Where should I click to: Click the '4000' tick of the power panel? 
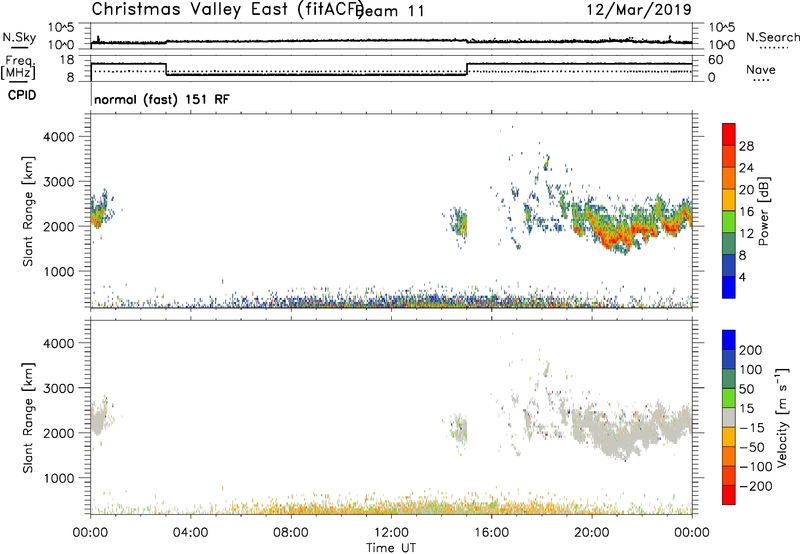coord(58,137)
